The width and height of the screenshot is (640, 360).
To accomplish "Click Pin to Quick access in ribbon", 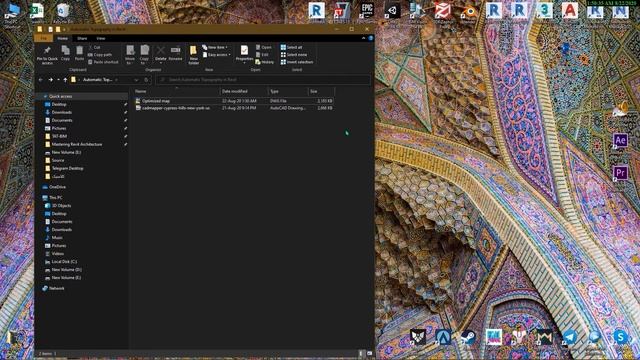I will (47, 55).
